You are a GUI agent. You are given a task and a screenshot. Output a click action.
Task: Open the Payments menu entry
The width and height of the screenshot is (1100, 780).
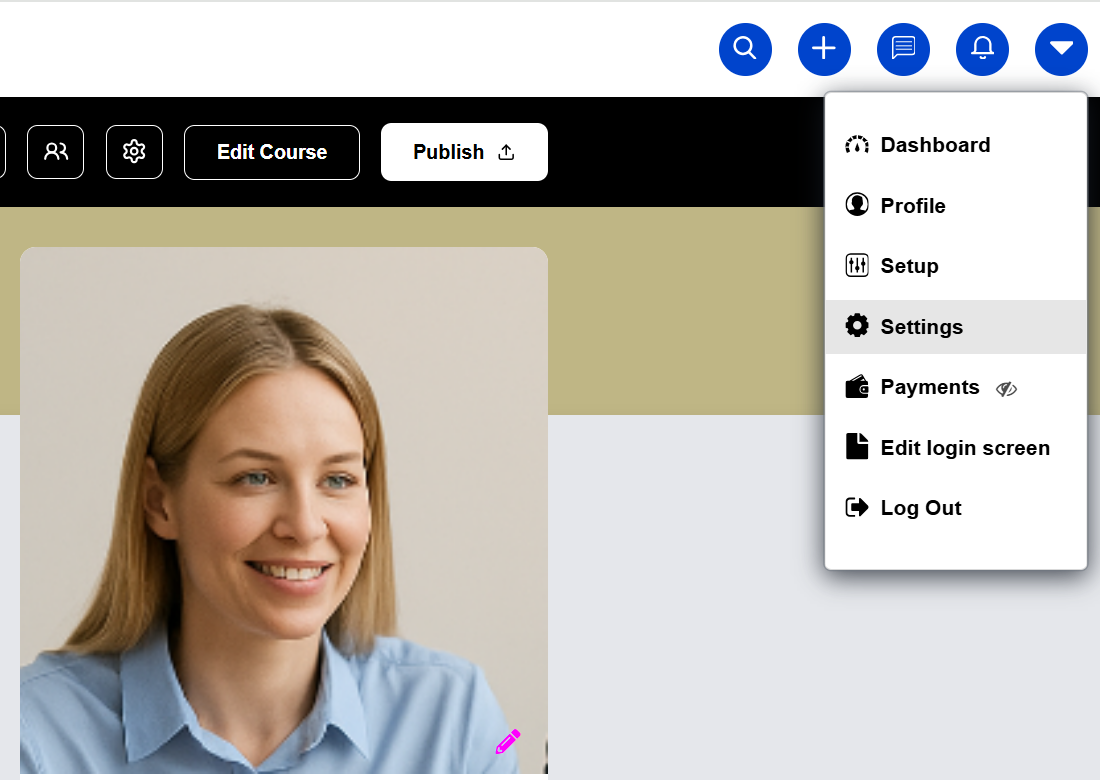929,387
